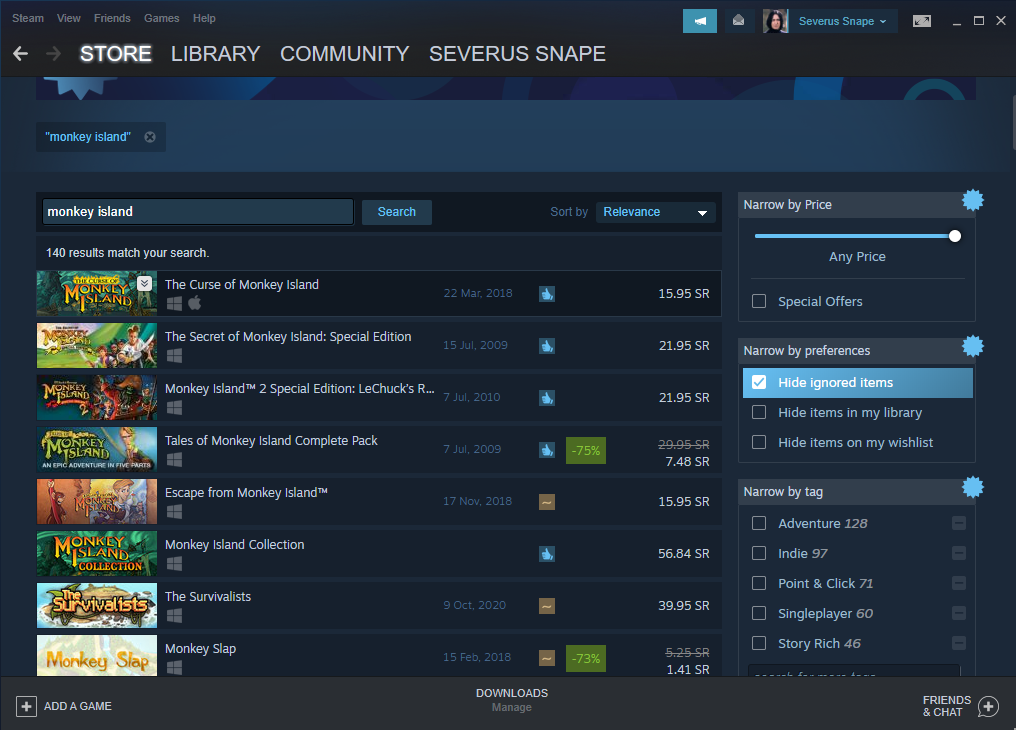
Task: Click the mixed review icon for Escape from Monkey Island
Action: (x=547, y=501)
